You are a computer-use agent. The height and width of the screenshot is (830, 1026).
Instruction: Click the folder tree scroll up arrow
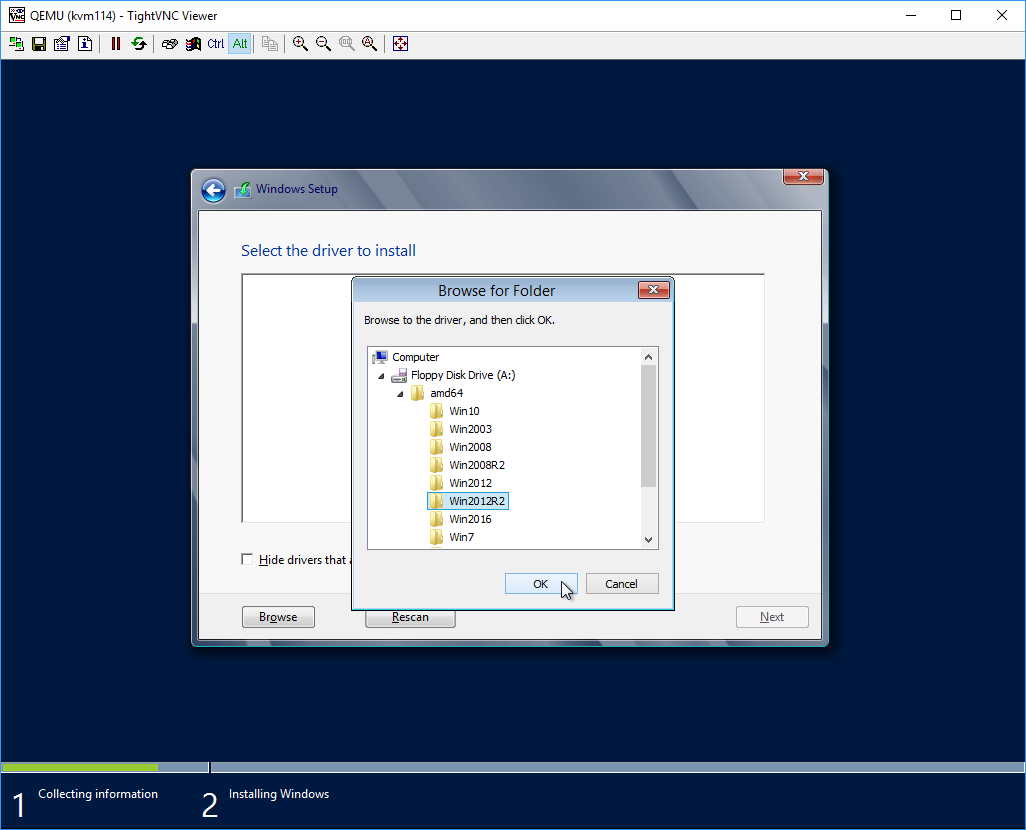648,357
